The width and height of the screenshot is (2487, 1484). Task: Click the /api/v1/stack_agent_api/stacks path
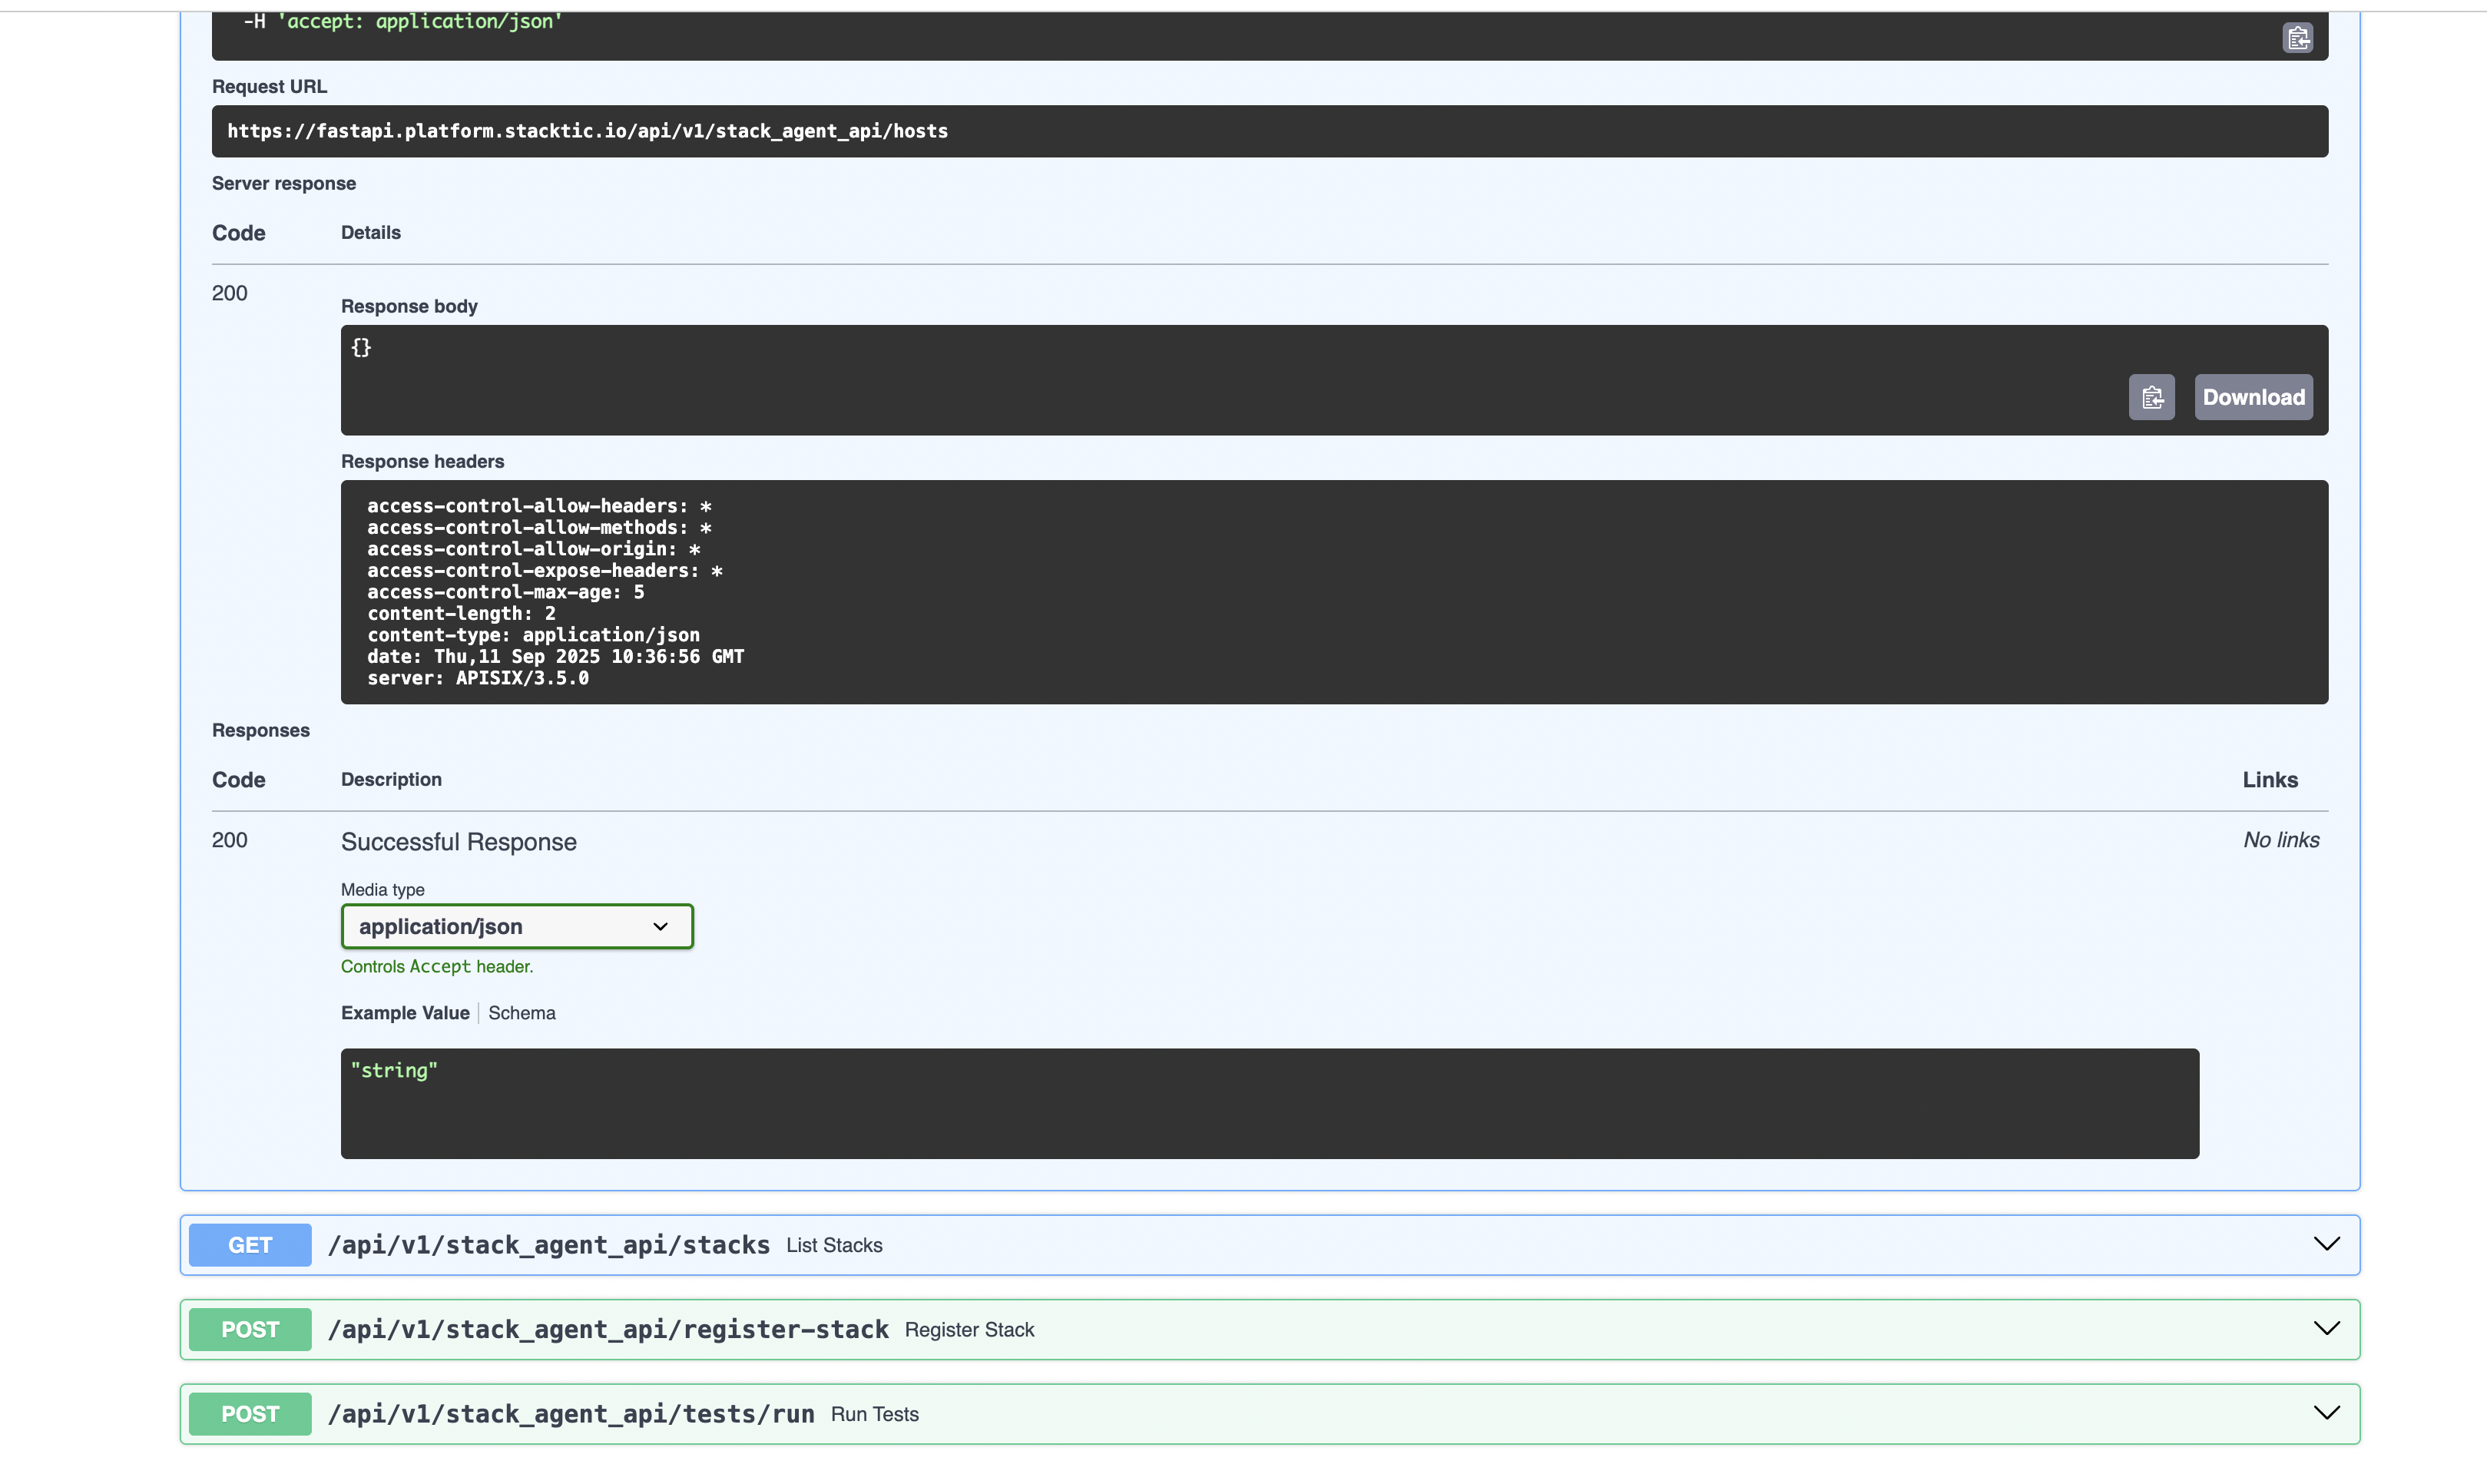(x=548, y=1245)
